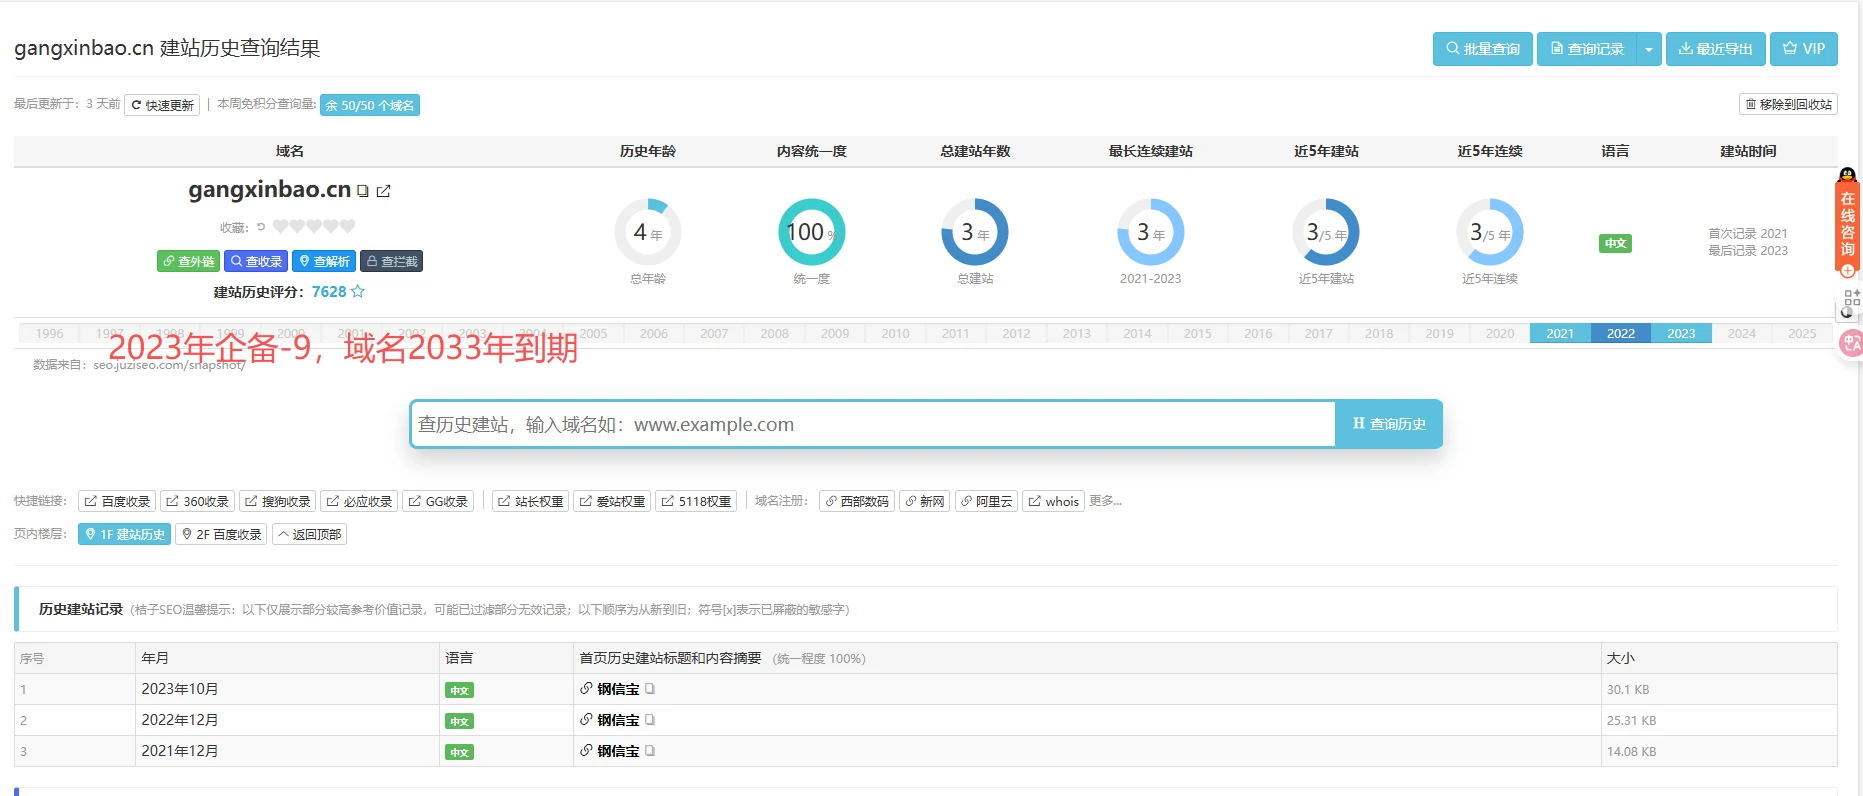This screenshot has width=1863, height=796.
Task: Select year 2008 in the timeline
Action: [x=775, y=334]
